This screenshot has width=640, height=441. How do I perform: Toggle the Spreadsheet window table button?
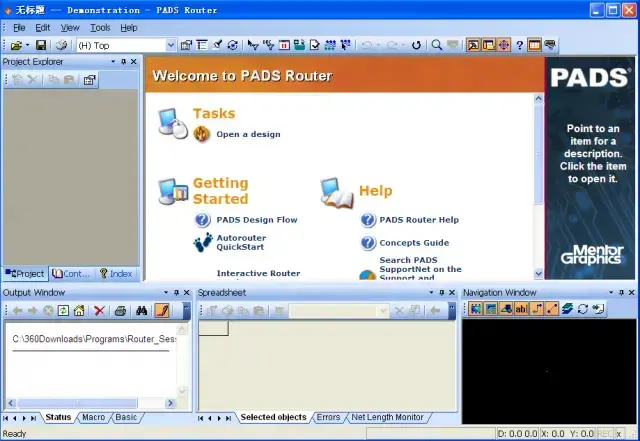(534, 45)
